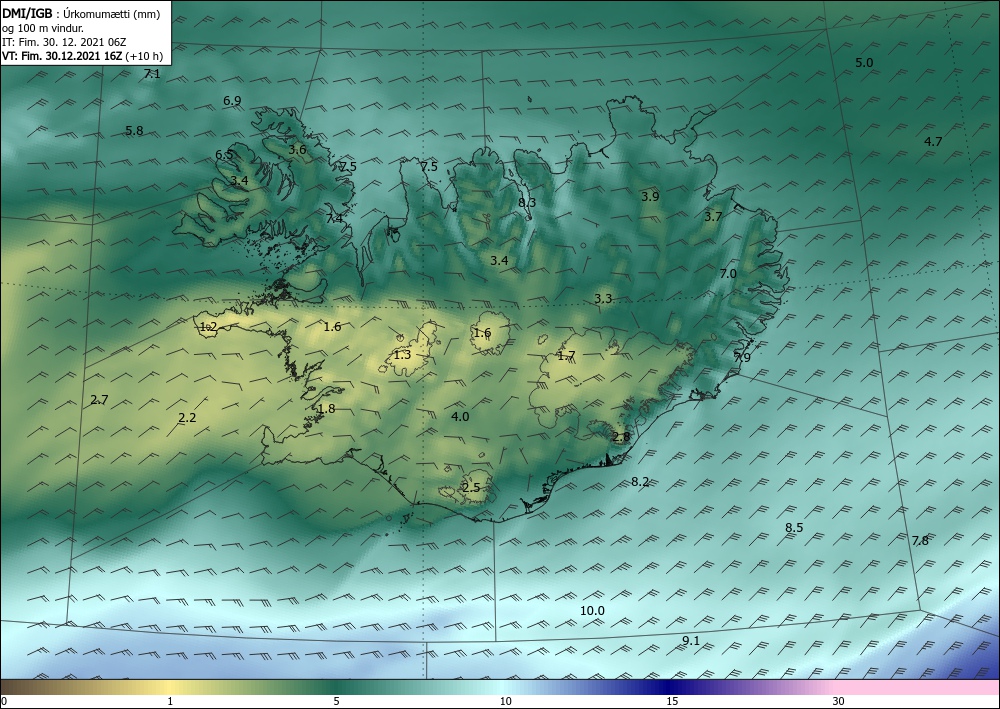Click the map value 5.8

134,131
